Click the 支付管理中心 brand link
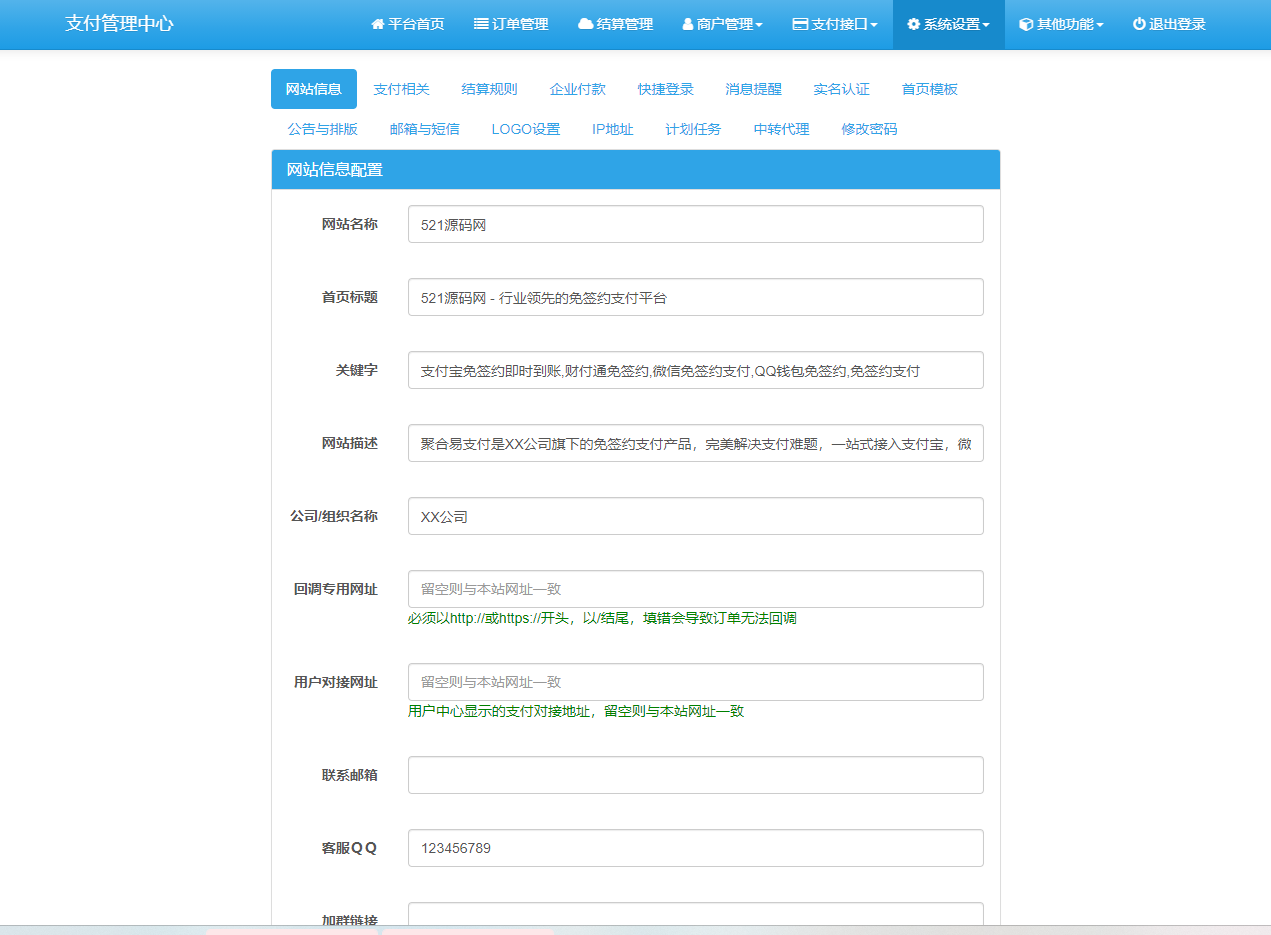The height and width of the screenshot is (935, 1271). point(119,24)
